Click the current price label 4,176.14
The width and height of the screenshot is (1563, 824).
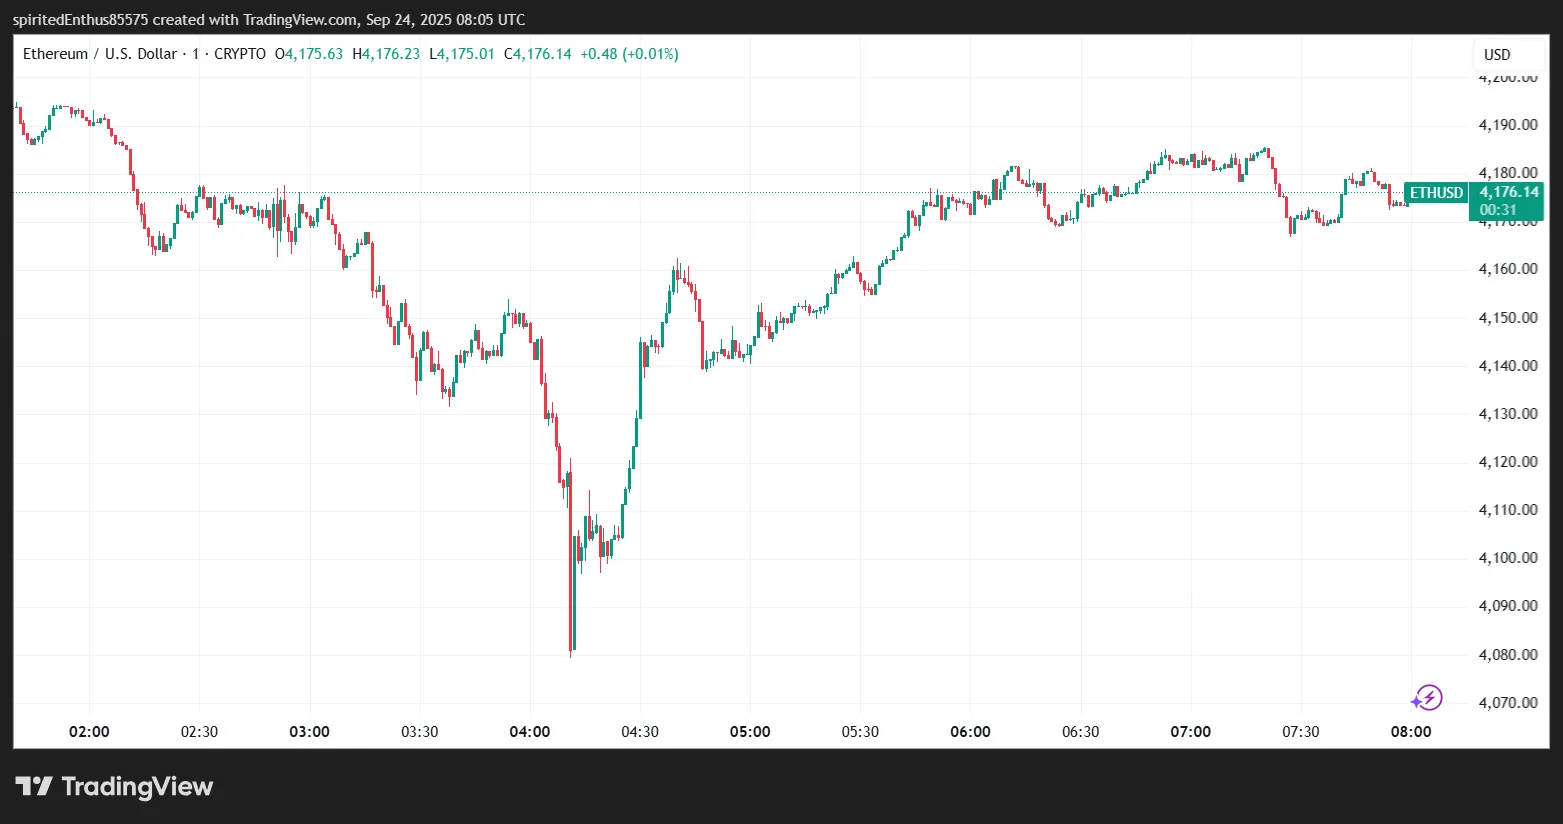pos(1509,192)
